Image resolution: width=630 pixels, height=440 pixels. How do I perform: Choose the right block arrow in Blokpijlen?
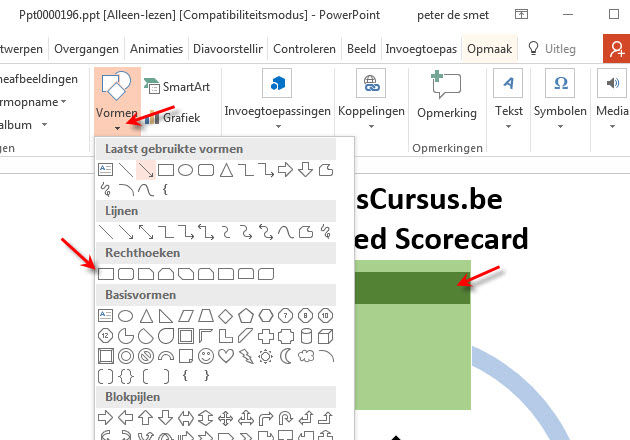[x=106, y=418]
